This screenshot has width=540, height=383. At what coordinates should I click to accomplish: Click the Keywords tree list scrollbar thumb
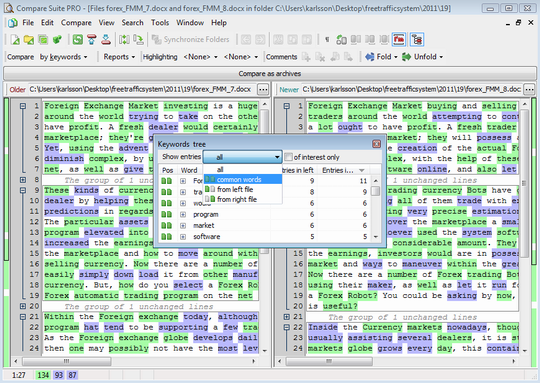(376, 191)
